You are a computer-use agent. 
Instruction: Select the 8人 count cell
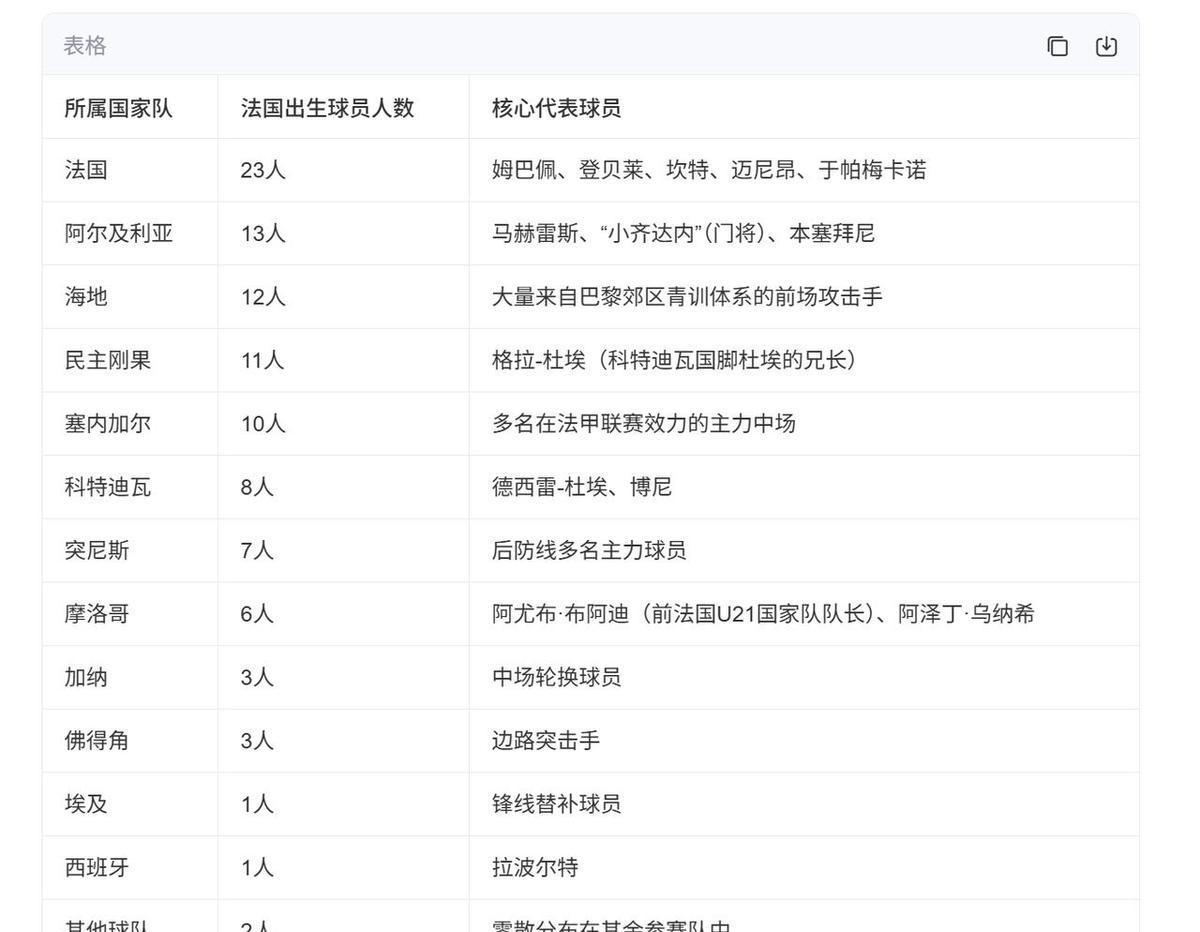pyautogui.click(x=343, y=487)
